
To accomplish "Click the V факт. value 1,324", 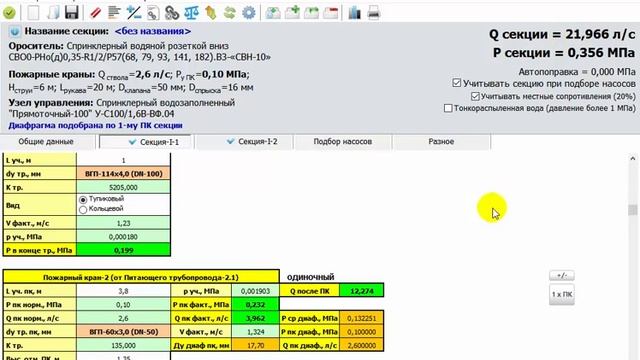I will coord(256,332).
